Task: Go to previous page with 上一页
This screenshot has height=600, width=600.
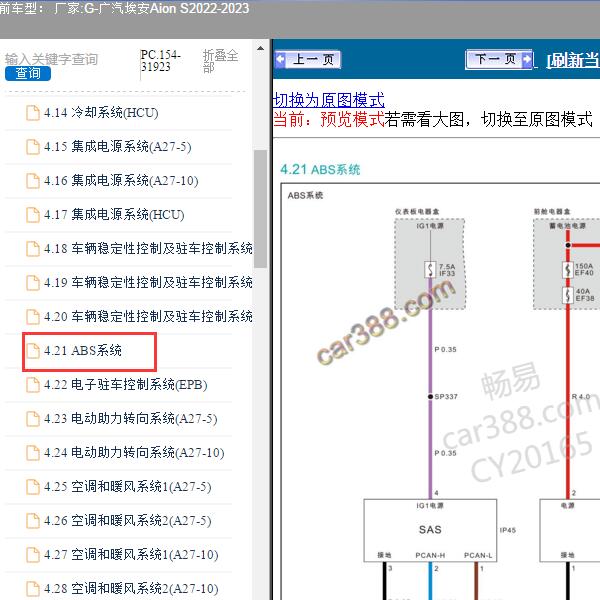Action: (308, 59)
